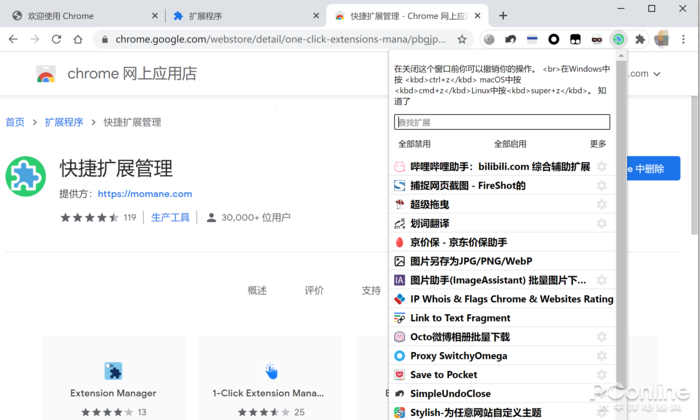Toggle the Stylish-为任意网站自定义主题 extension
The width and height of the screenshot is (700, 420).
click(x=475, y=412)
